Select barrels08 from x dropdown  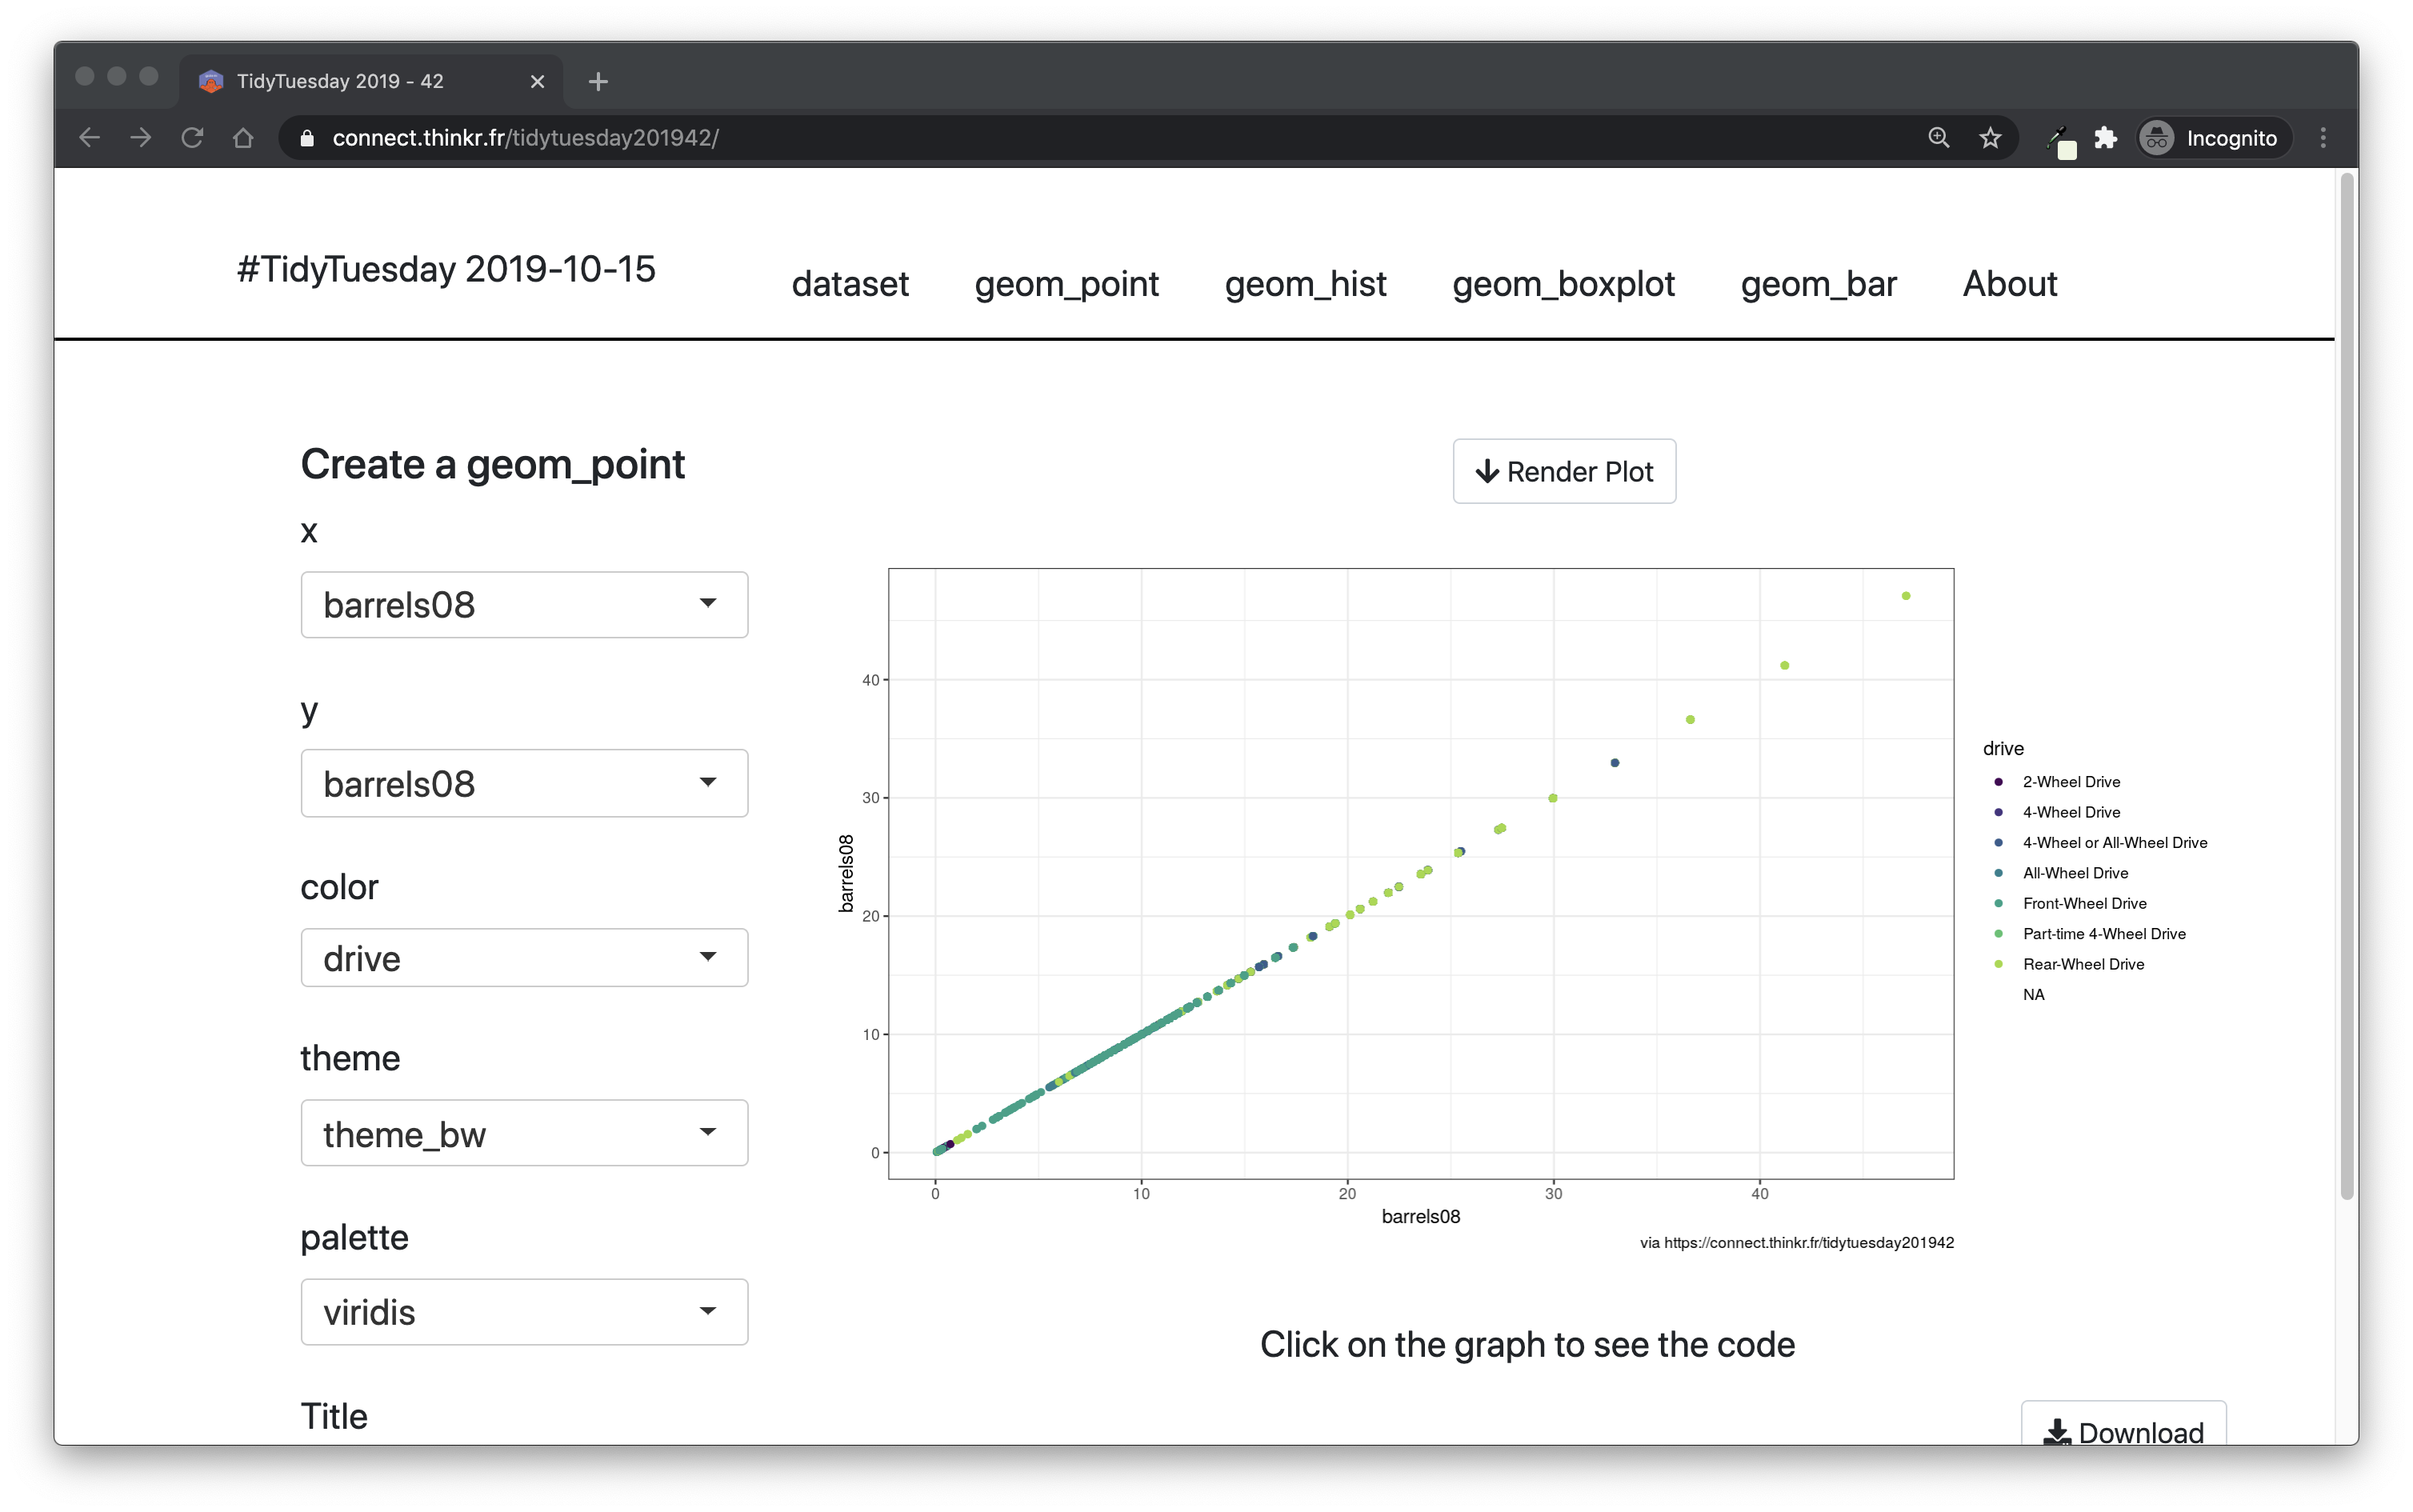point(519,606)
